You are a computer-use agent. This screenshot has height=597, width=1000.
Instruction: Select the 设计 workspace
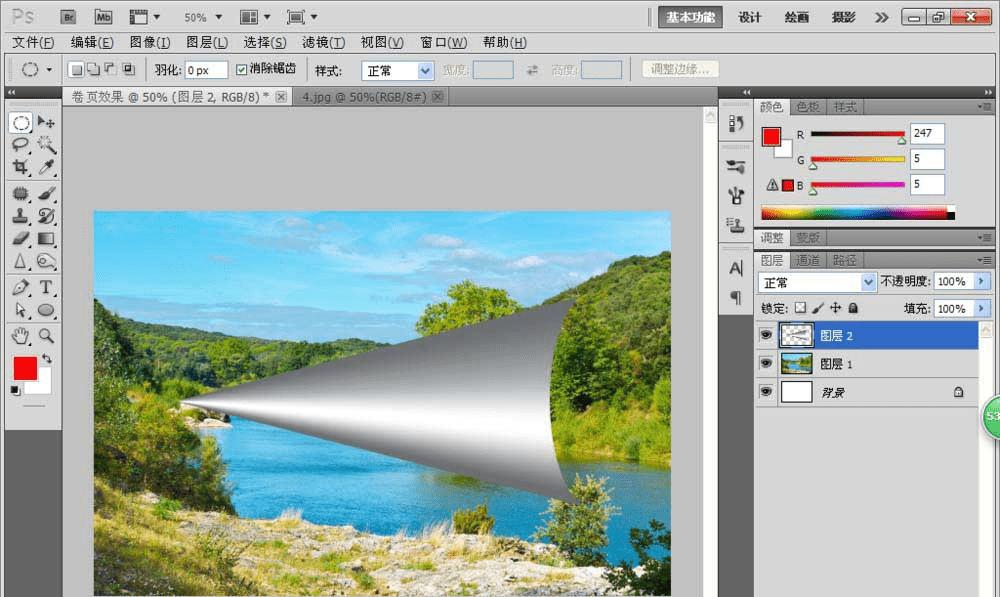749,17
